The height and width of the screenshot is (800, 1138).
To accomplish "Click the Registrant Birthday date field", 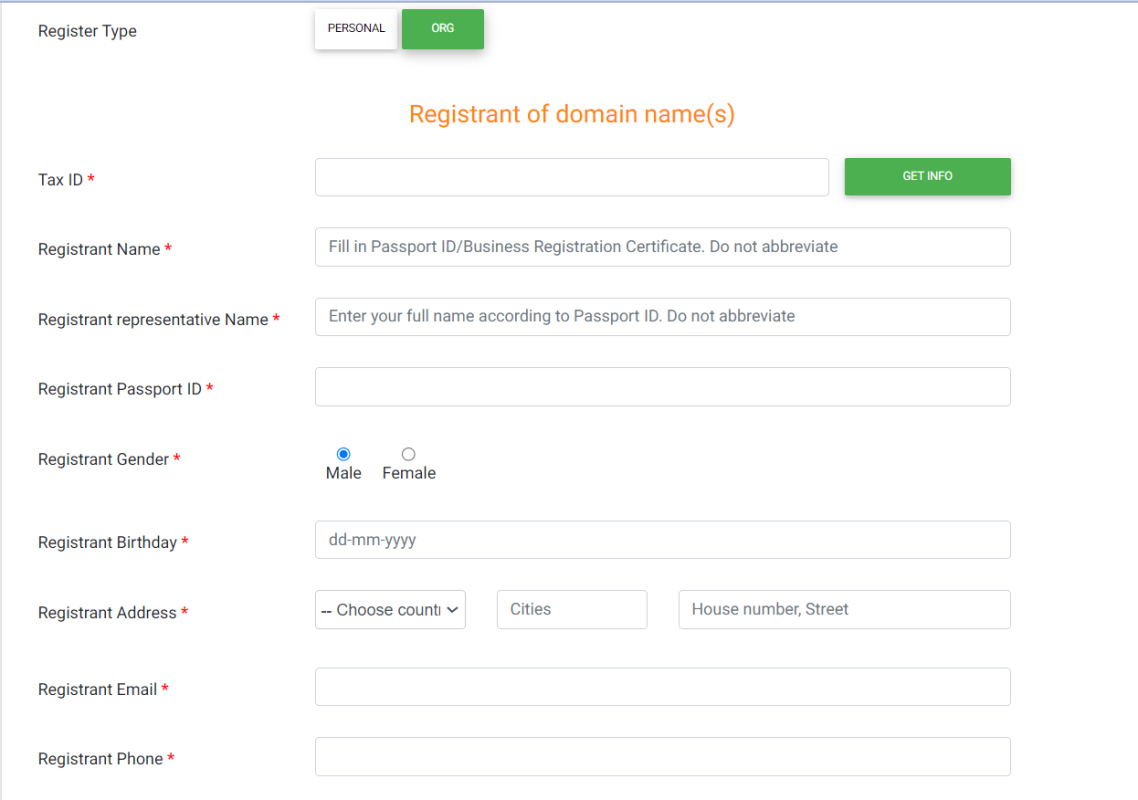I will pos(662,539).
